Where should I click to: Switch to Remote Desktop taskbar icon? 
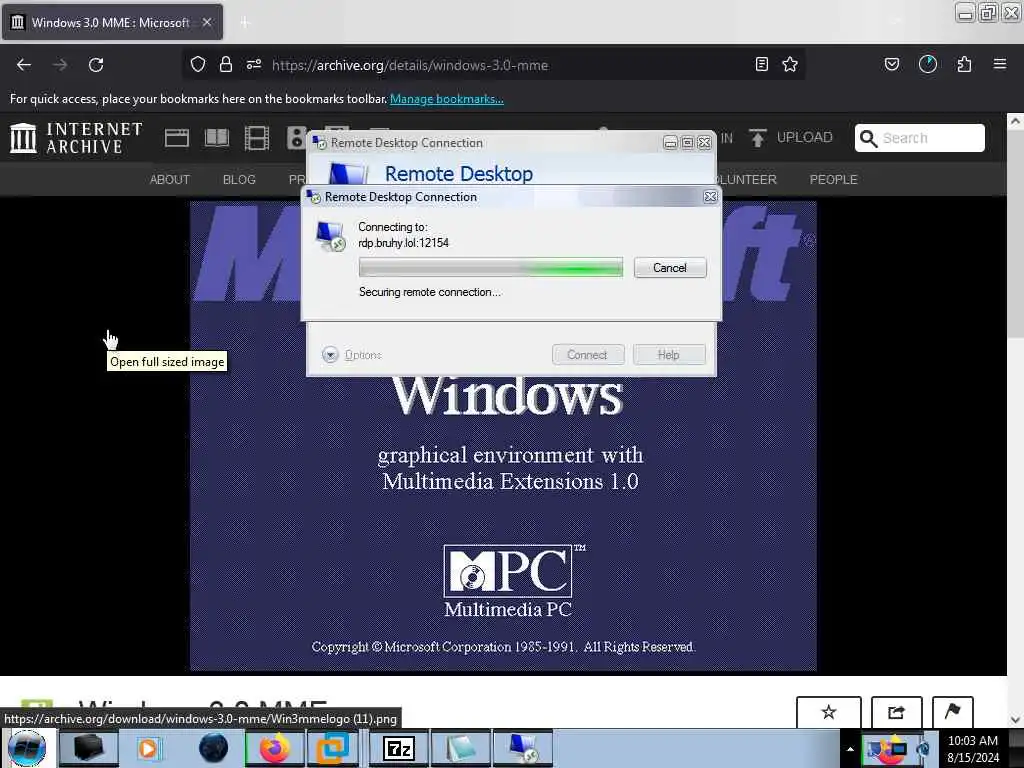(x=523, y=748)
